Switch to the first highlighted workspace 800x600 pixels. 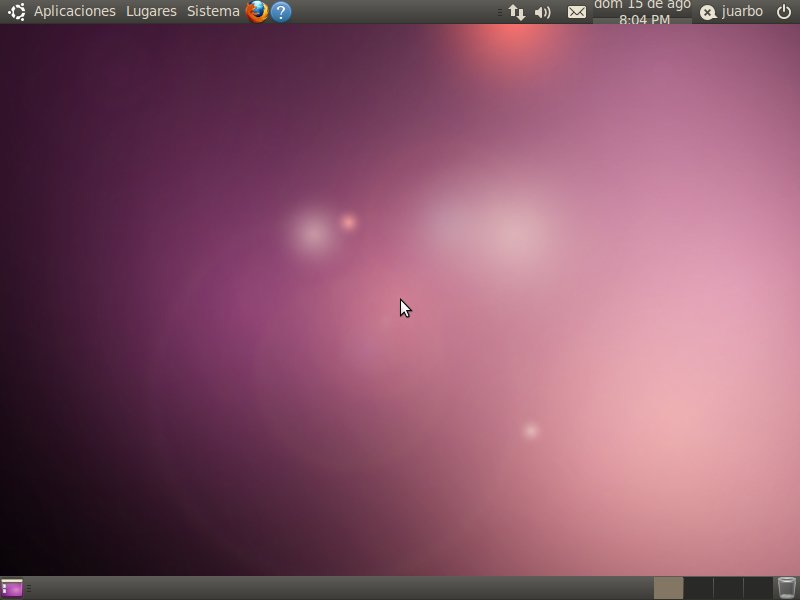[668, 588]
